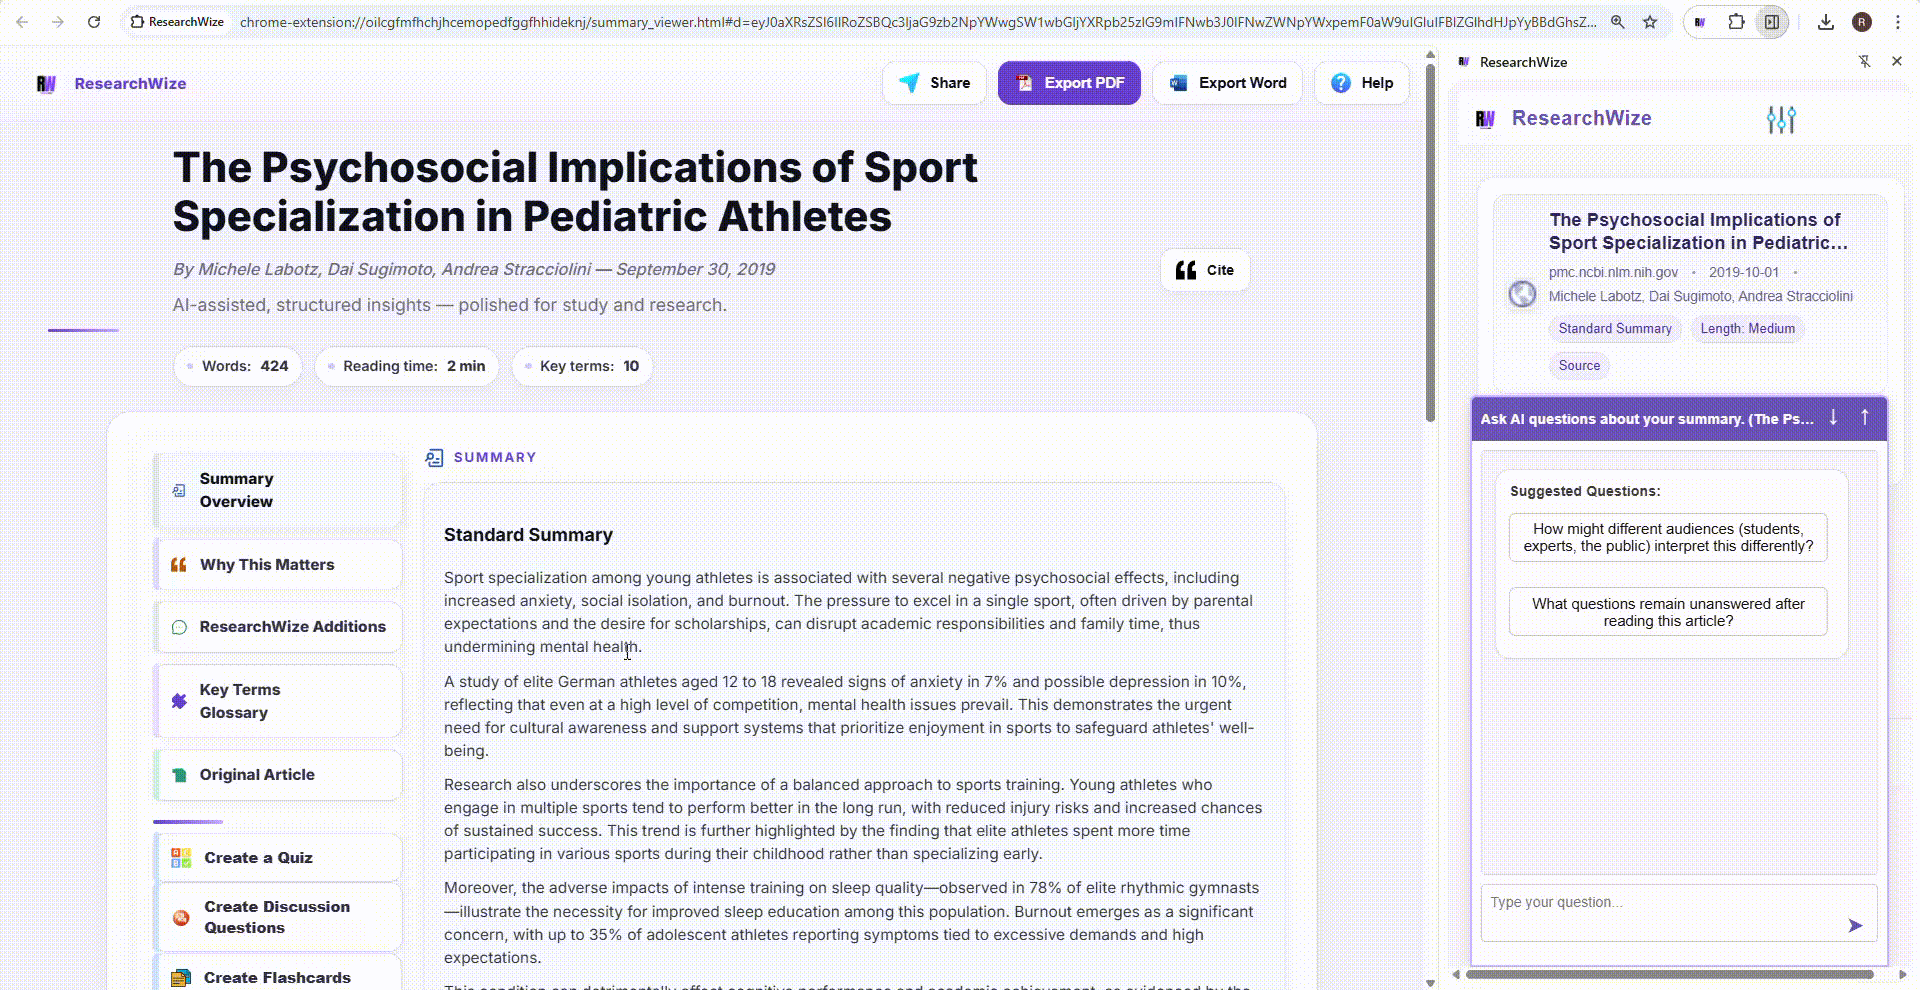
Task: Open the browser extensions puzzle icon
Action: 1736,22
